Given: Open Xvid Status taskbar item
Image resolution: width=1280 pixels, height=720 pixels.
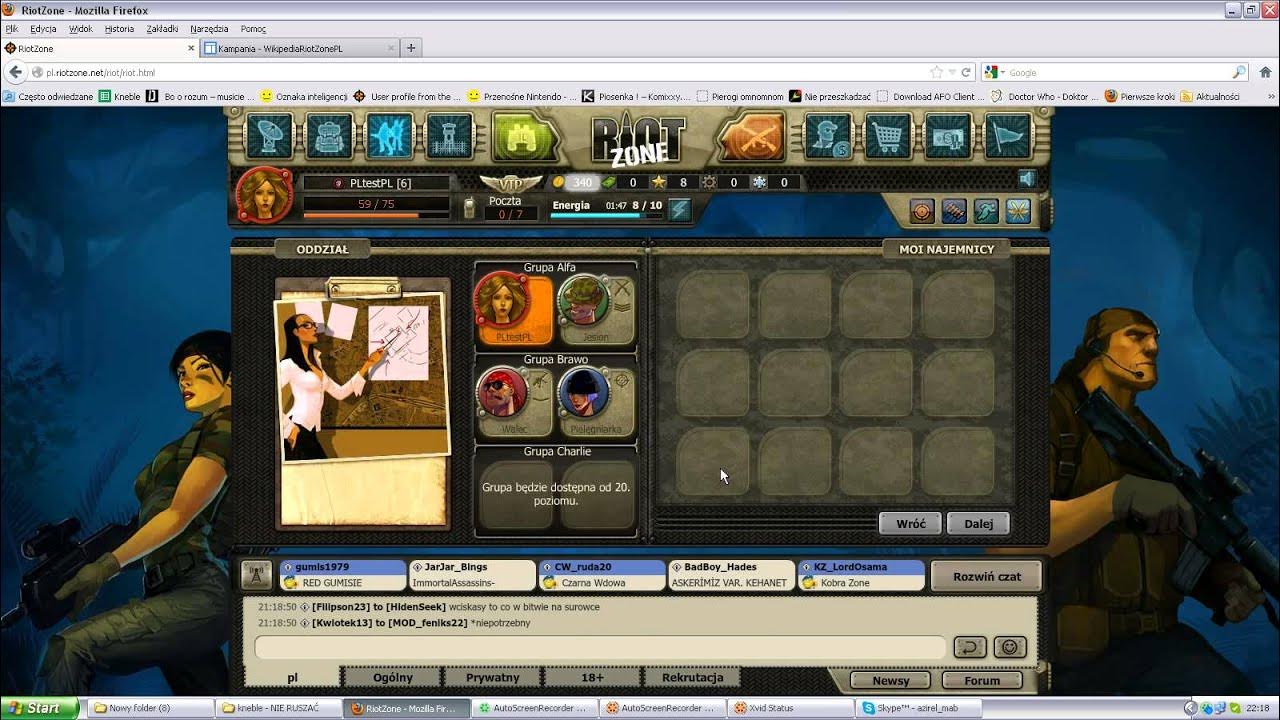Looking at the screenshot, I should click(x=791, y=708).
